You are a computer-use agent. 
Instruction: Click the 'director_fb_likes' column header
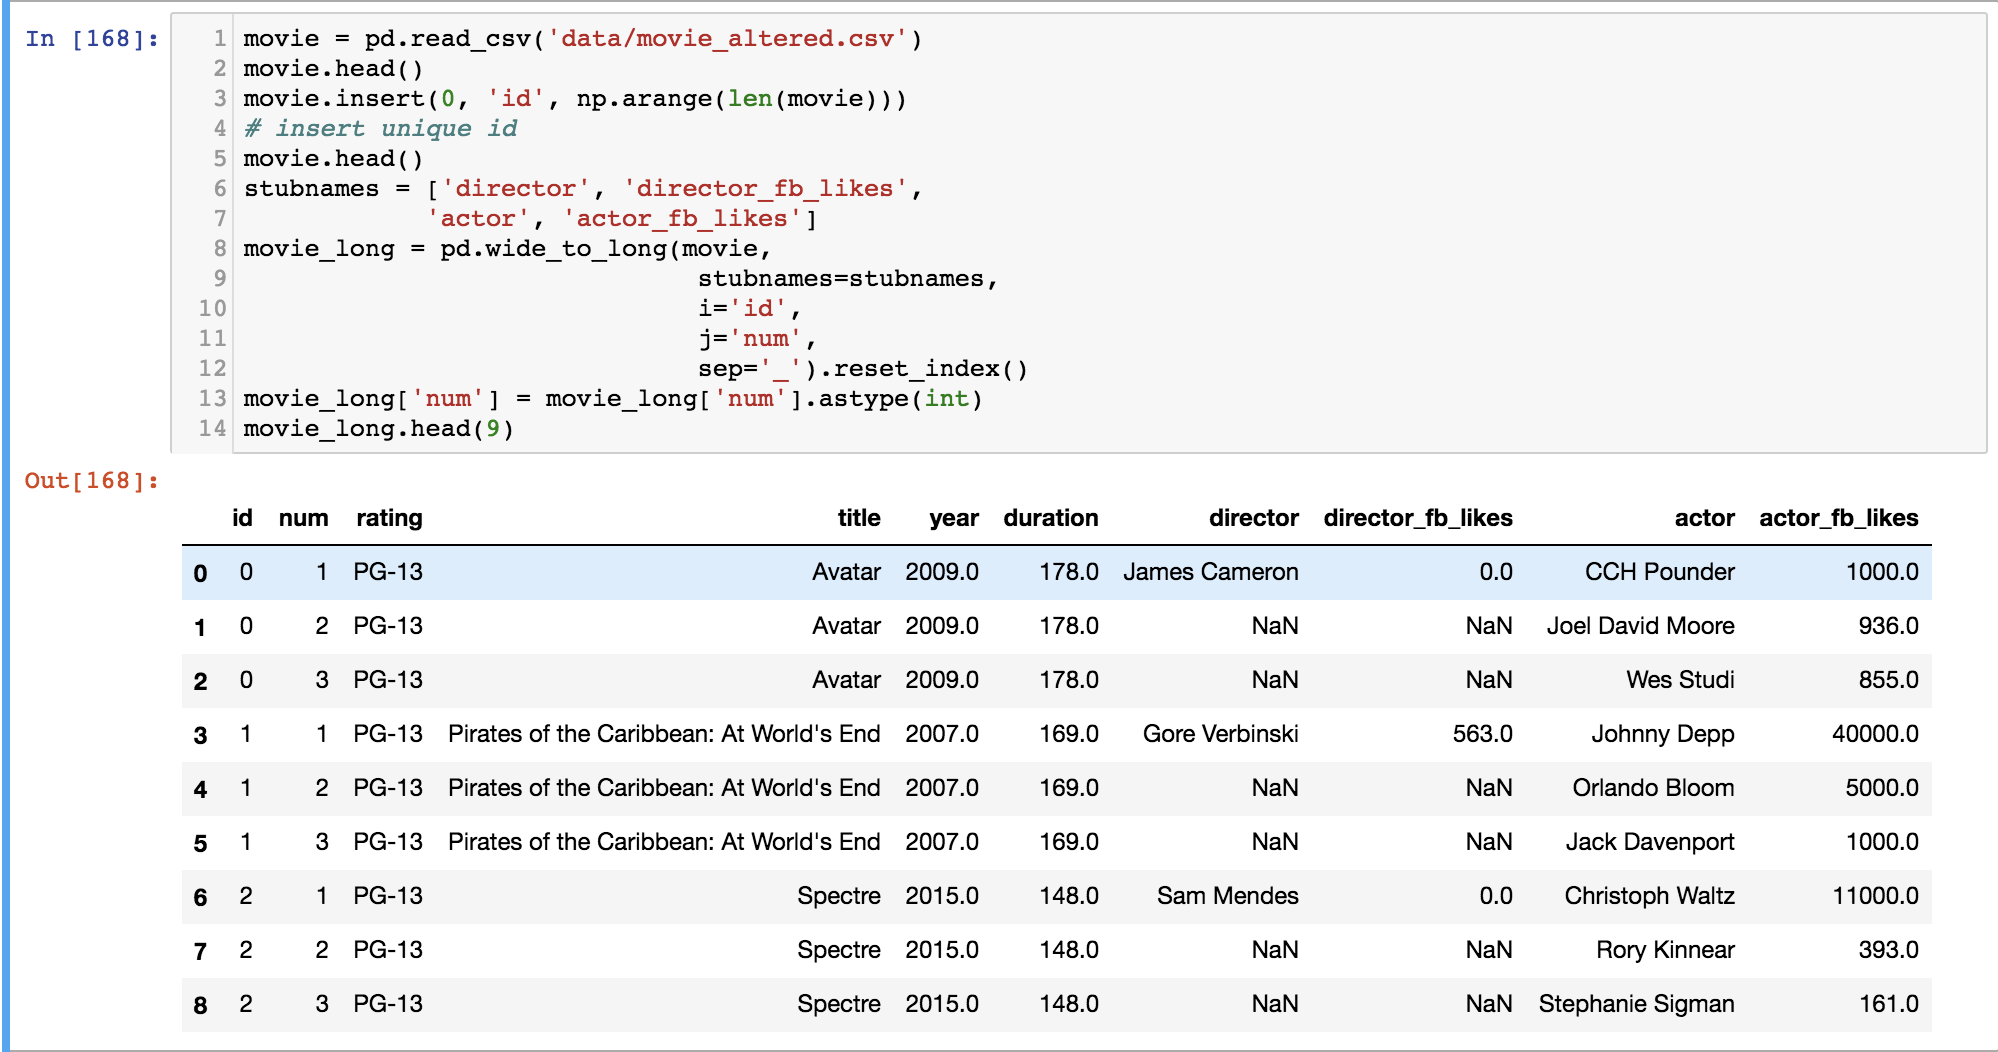[1418, 518]
